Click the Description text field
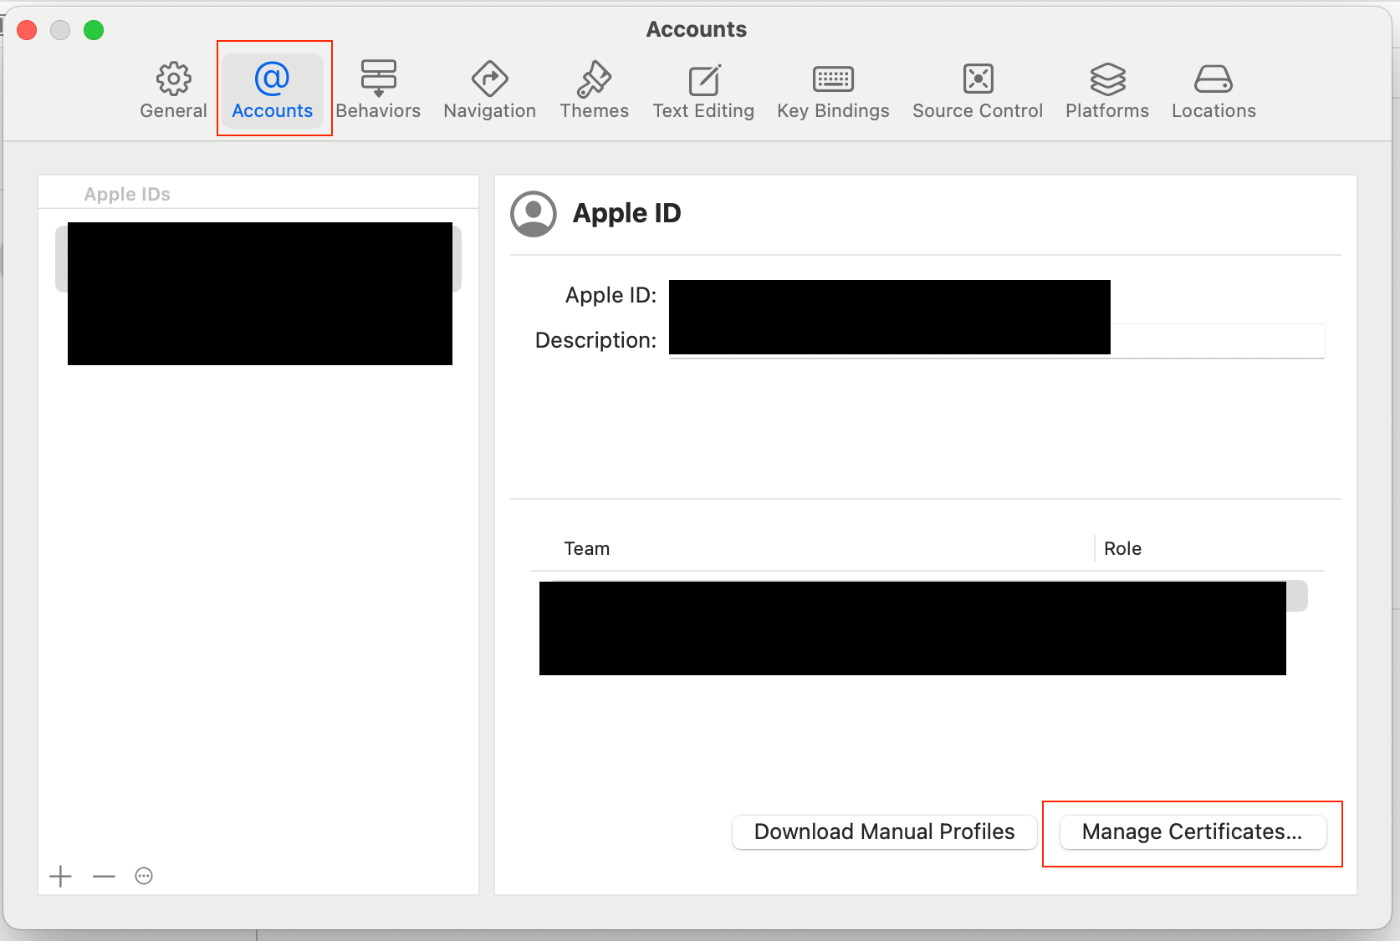This screenshot has height=941, width=1400. (997, 340)
